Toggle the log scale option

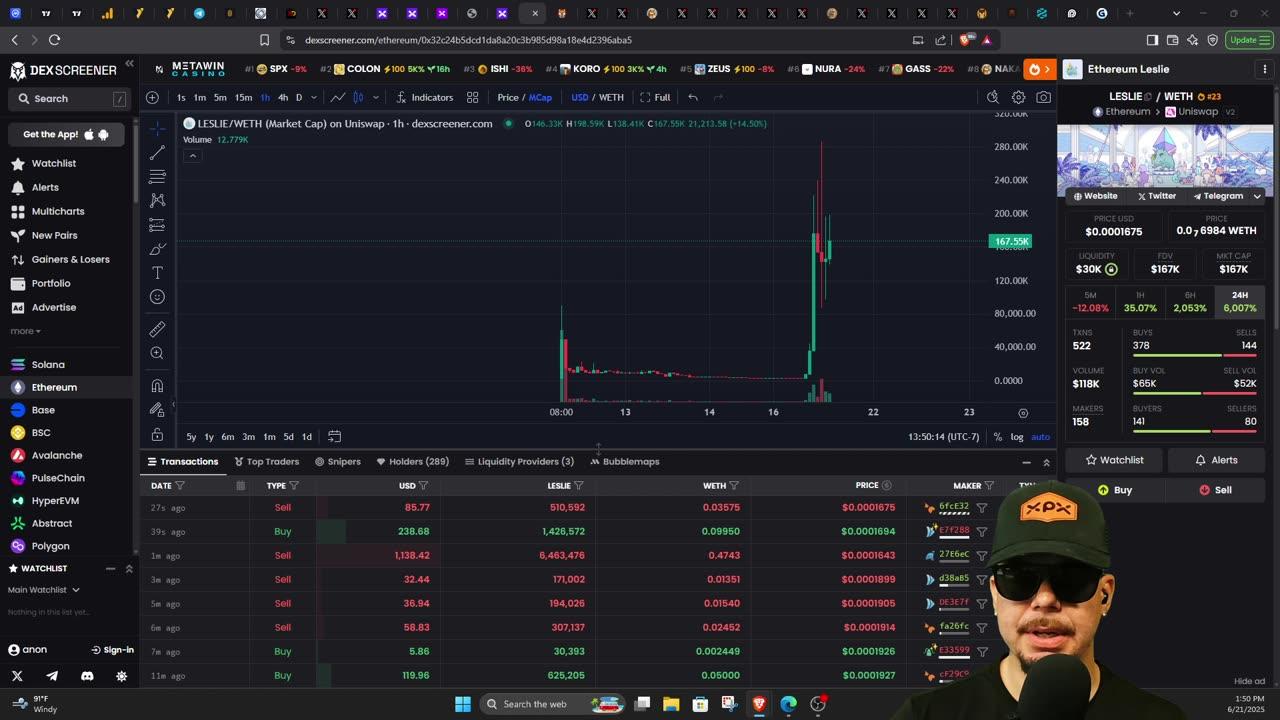click(1017, 437)
